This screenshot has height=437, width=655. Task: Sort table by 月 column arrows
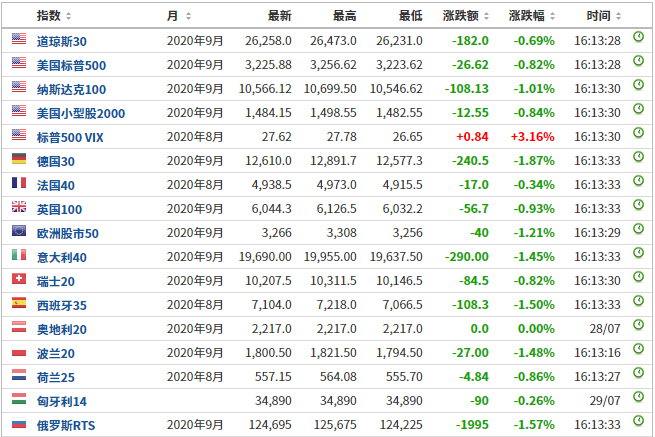click(x=188, y=16)
